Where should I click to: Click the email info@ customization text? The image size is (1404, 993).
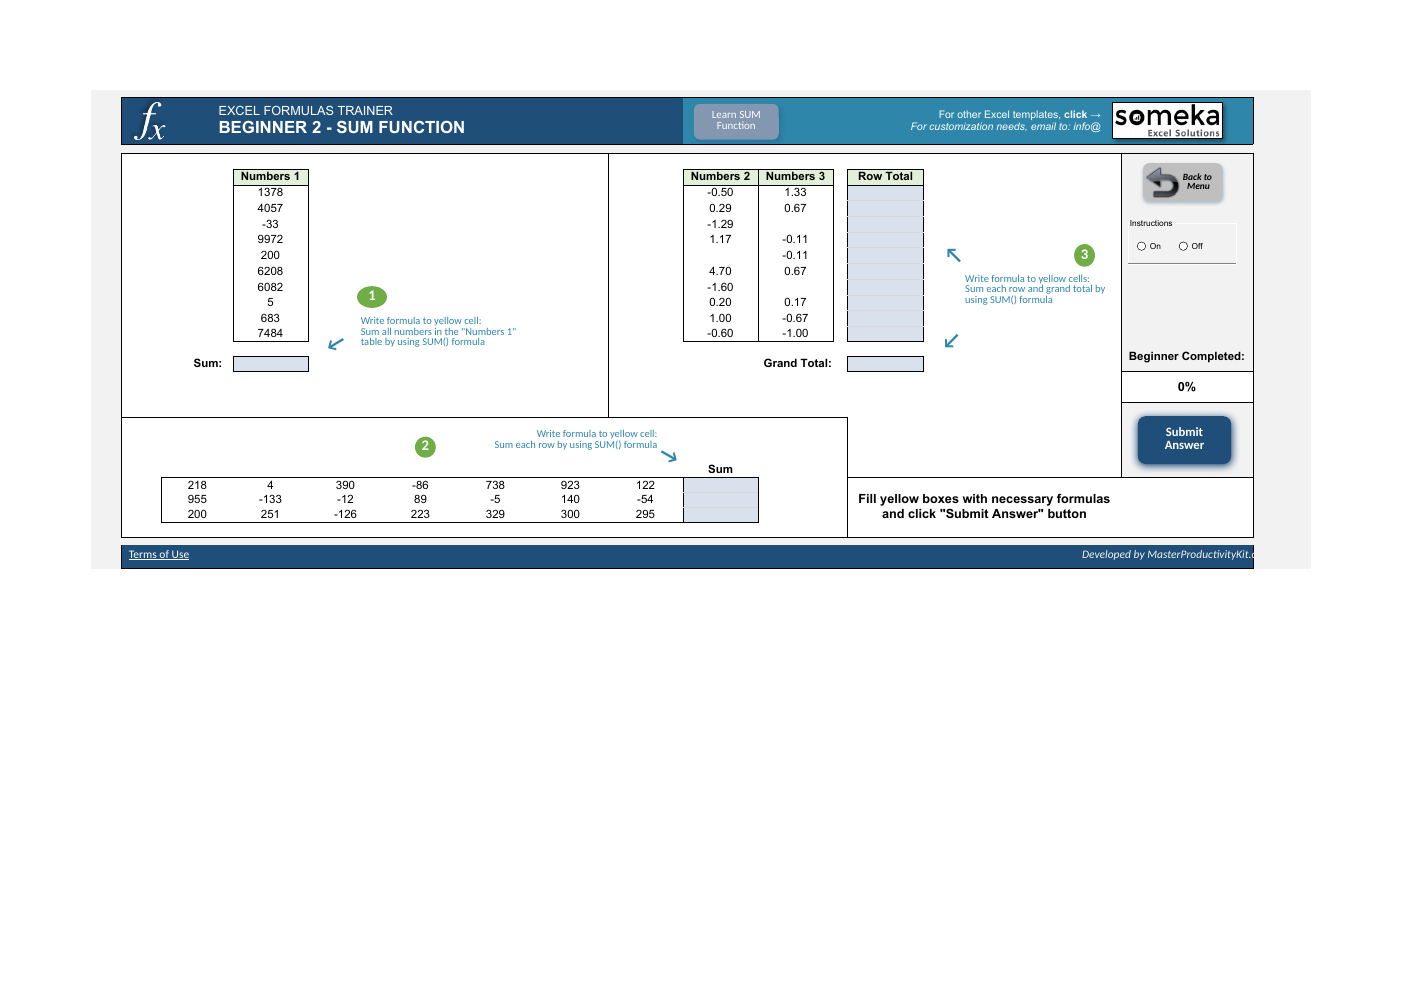click(x=1006, y=127)
